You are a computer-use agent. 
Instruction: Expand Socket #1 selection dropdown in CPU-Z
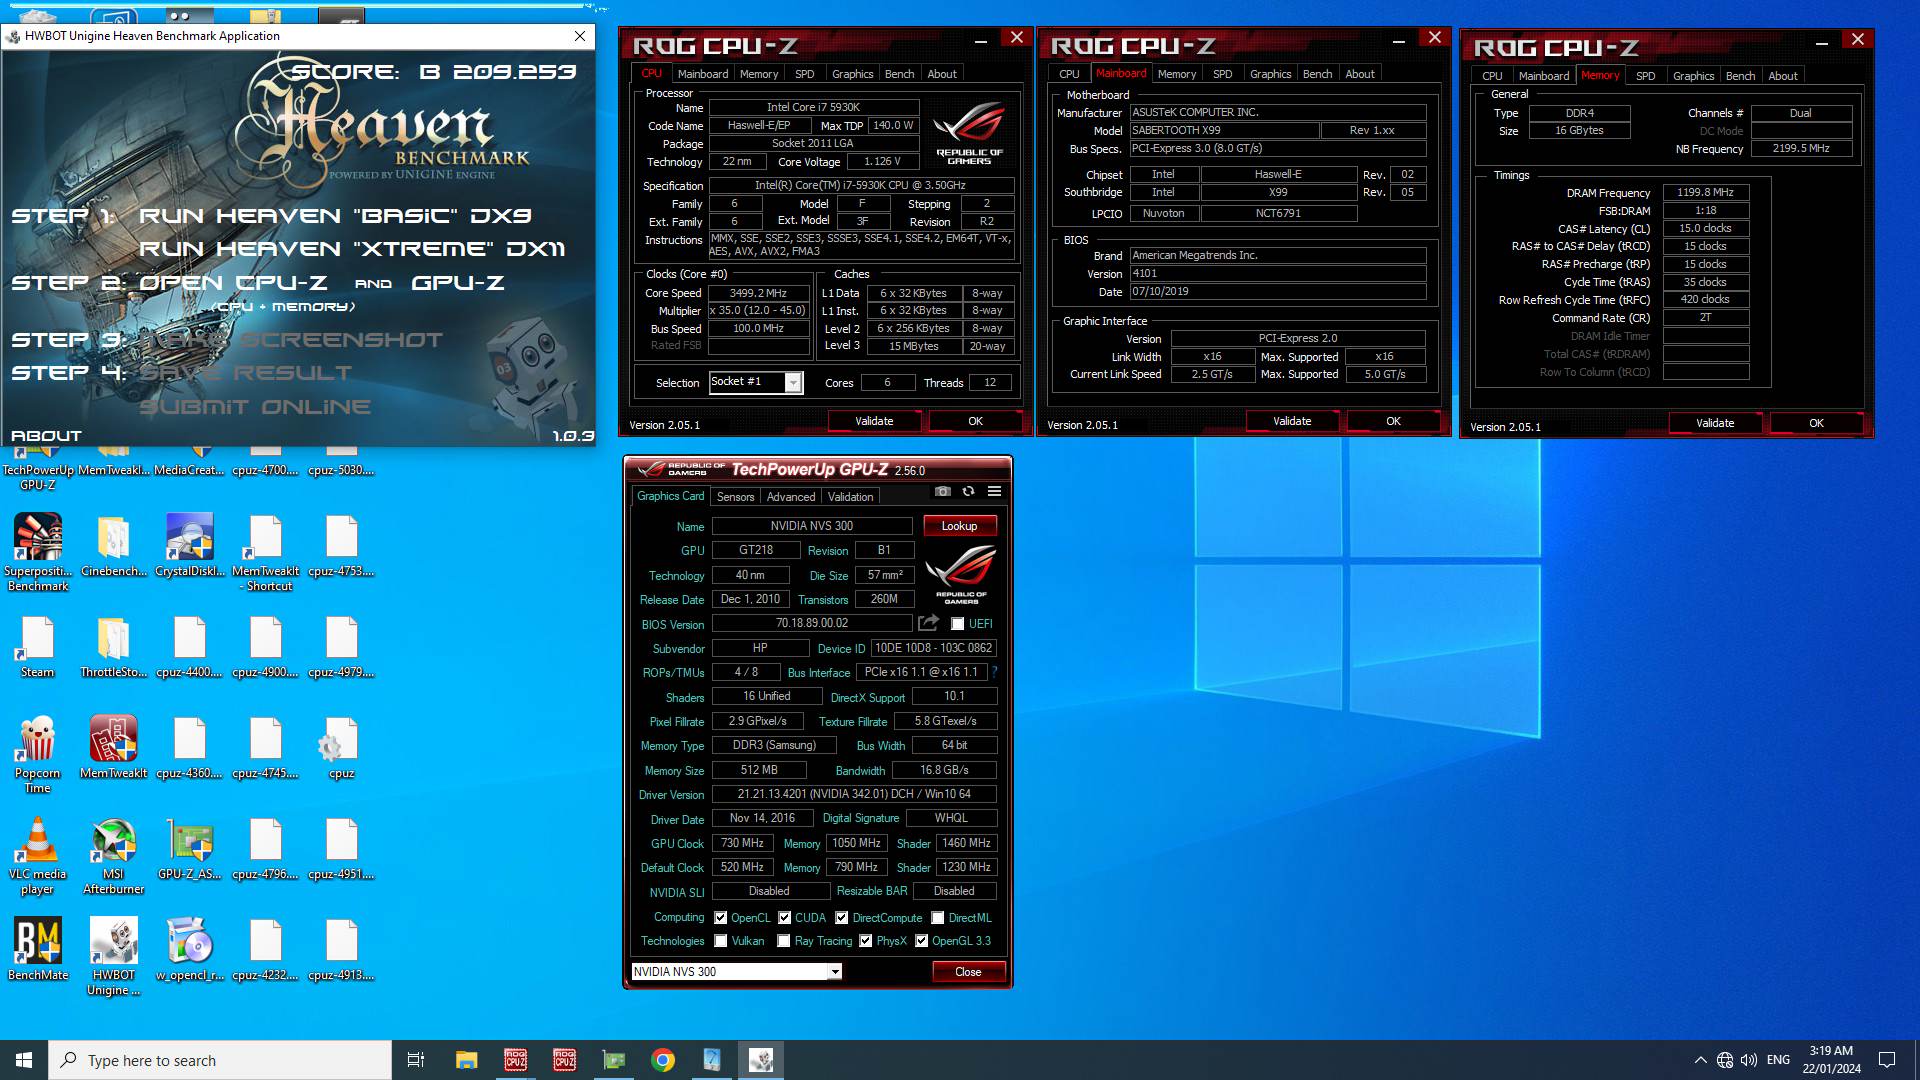(793, 383)
